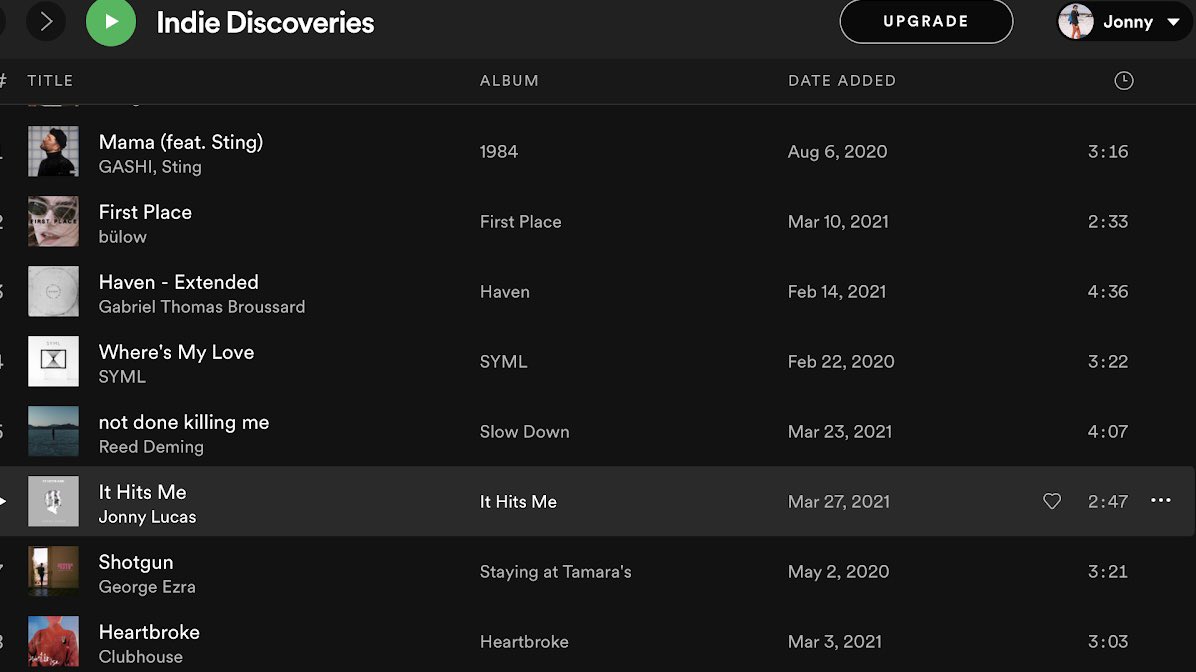Open more options for It Hits Me
1196x672 pixels.
(x=1160, y=500)
